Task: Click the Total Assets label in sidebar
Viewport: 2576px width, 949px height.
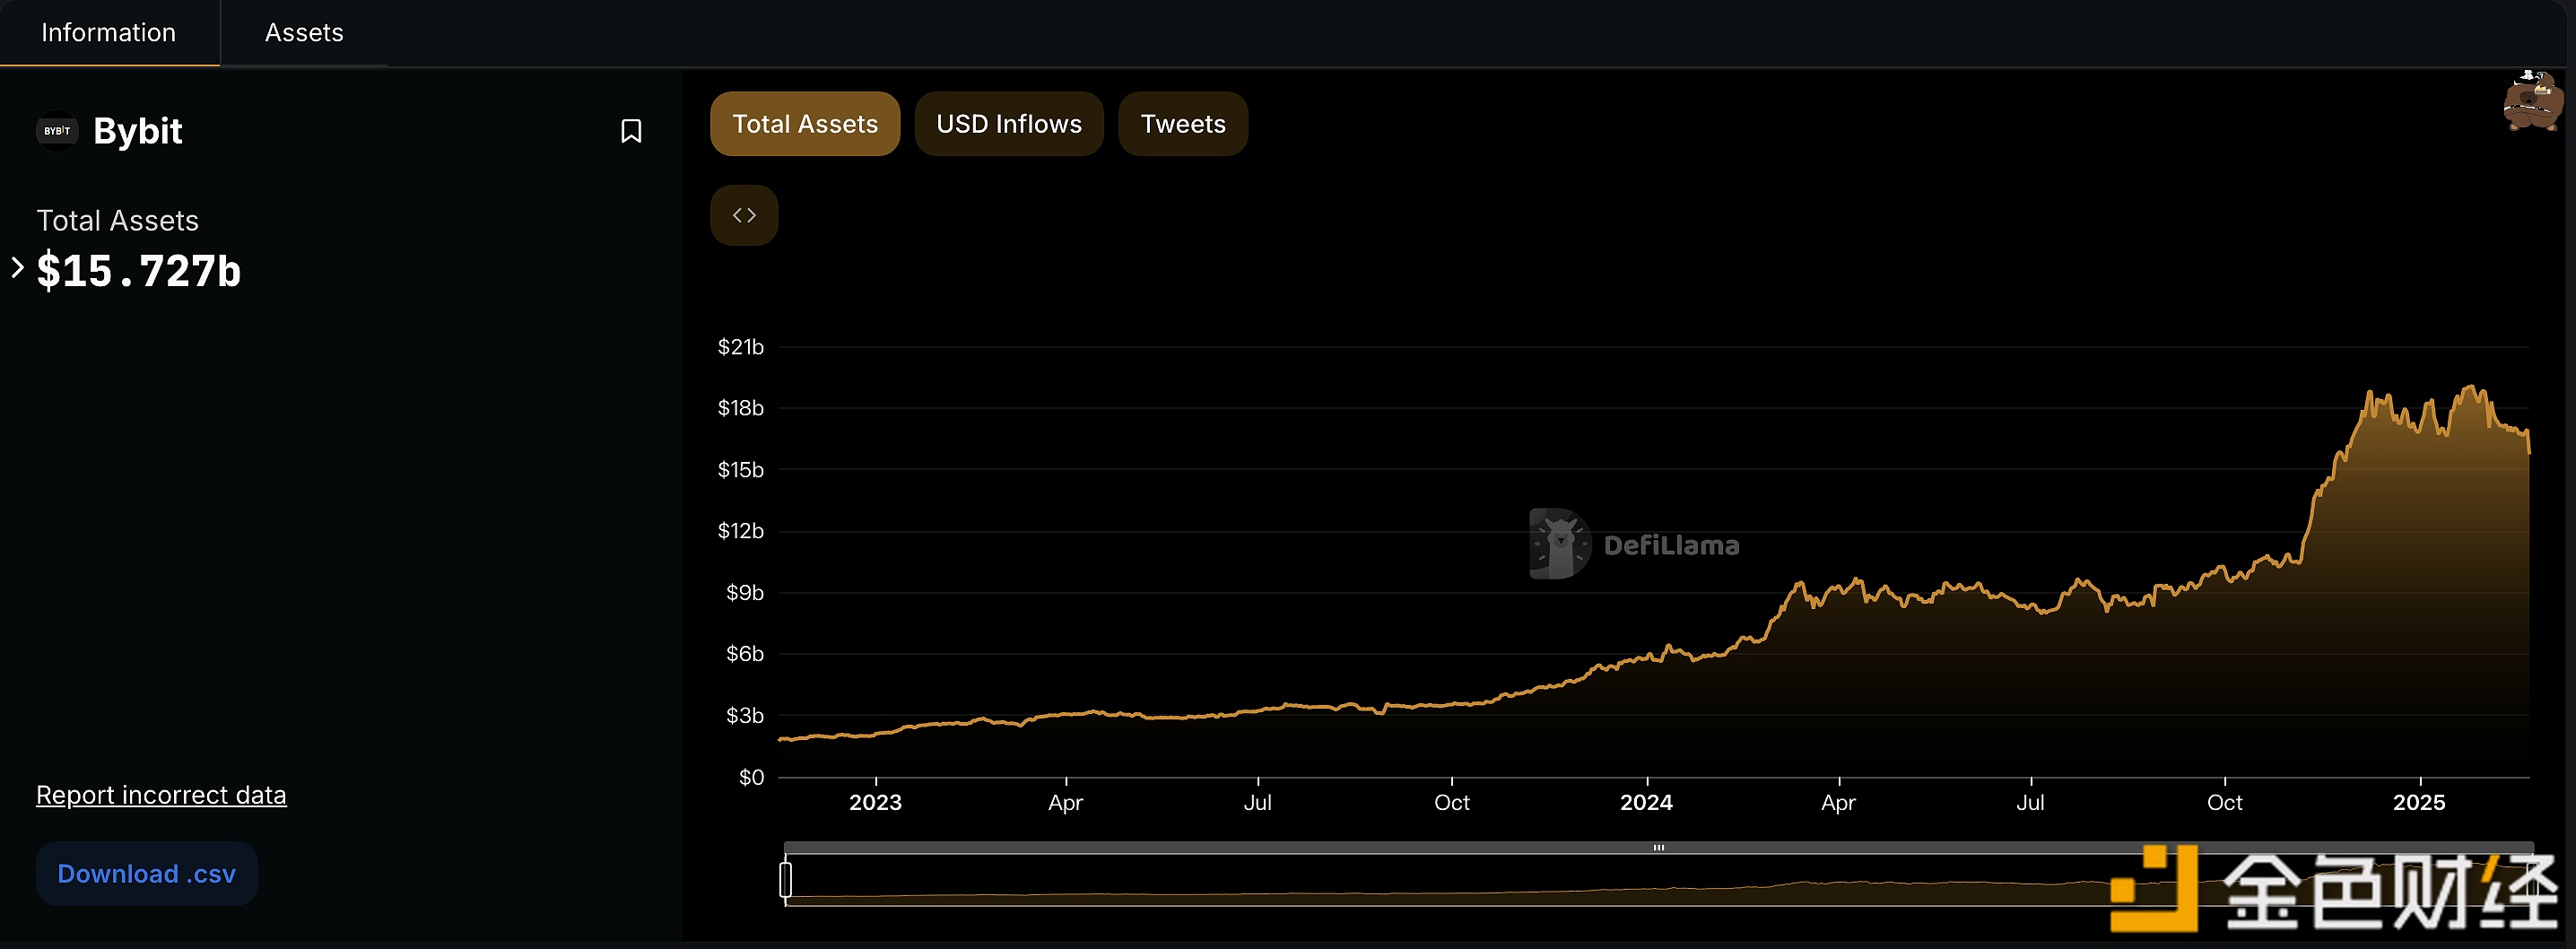Action: (118, 221)
